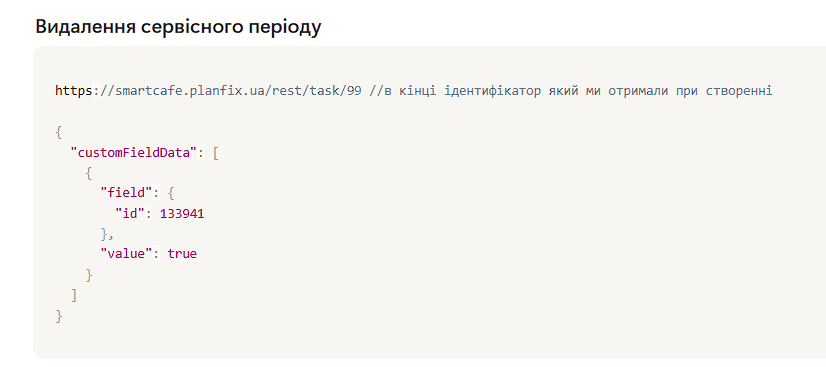Click the opening square bracket after customFieldData
Viewport: 826px width, 367px height.
(215, 153)
